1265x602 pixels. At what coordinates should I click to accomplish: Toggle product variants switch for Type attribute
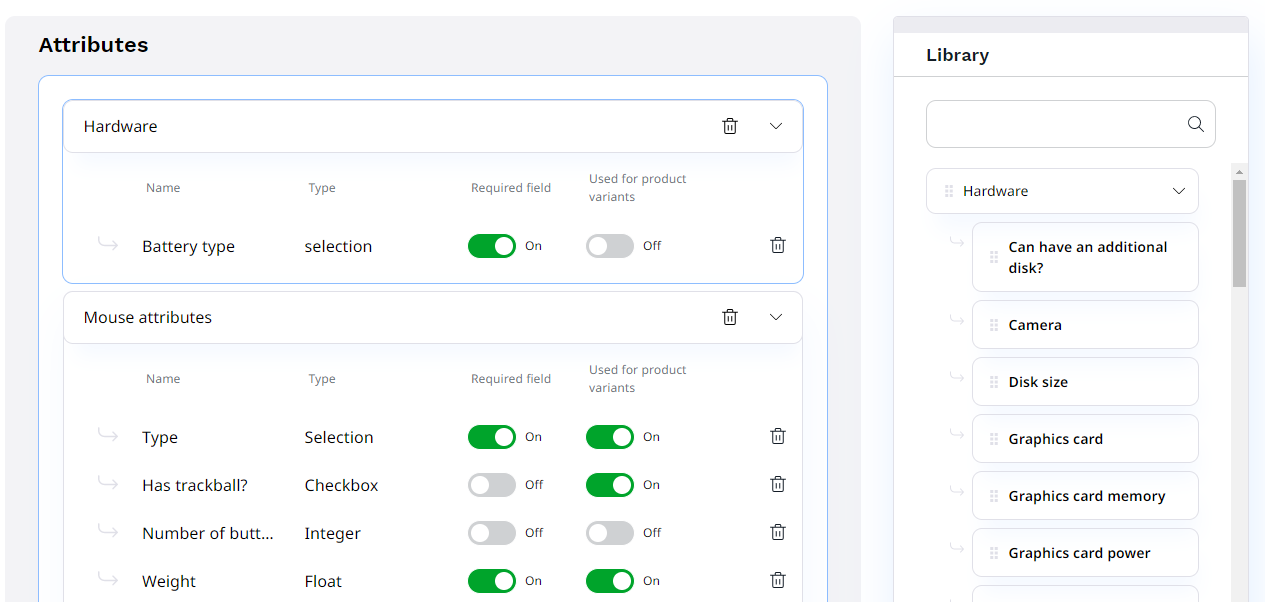pyautogui.click(x=610, y=437)
